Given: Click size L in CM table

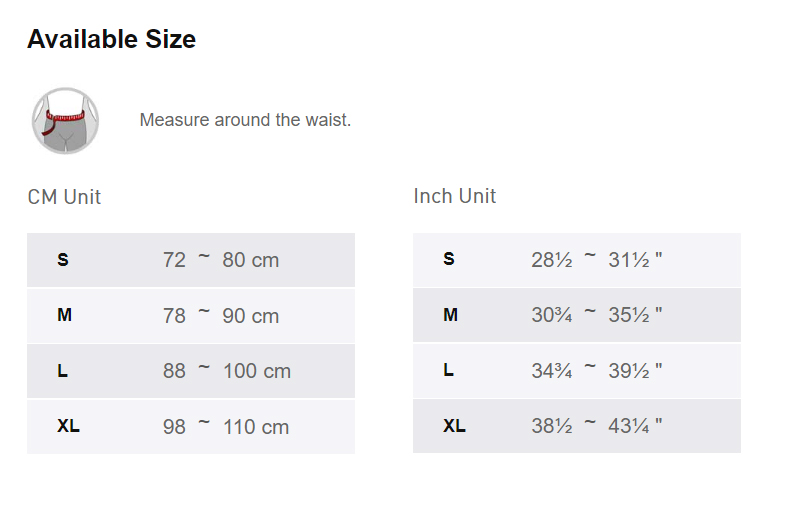Looking at the screenshot, I should click(63, 371).
